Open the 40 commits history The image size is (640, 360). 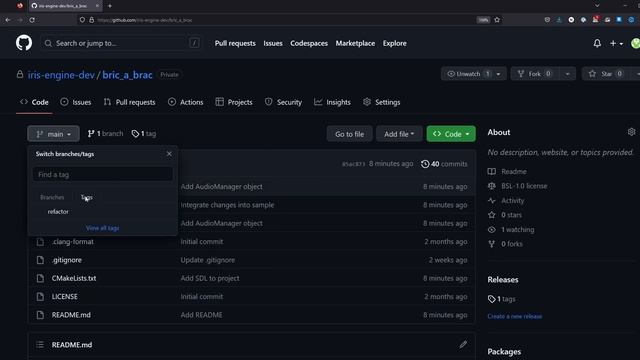tap(444, 164)
